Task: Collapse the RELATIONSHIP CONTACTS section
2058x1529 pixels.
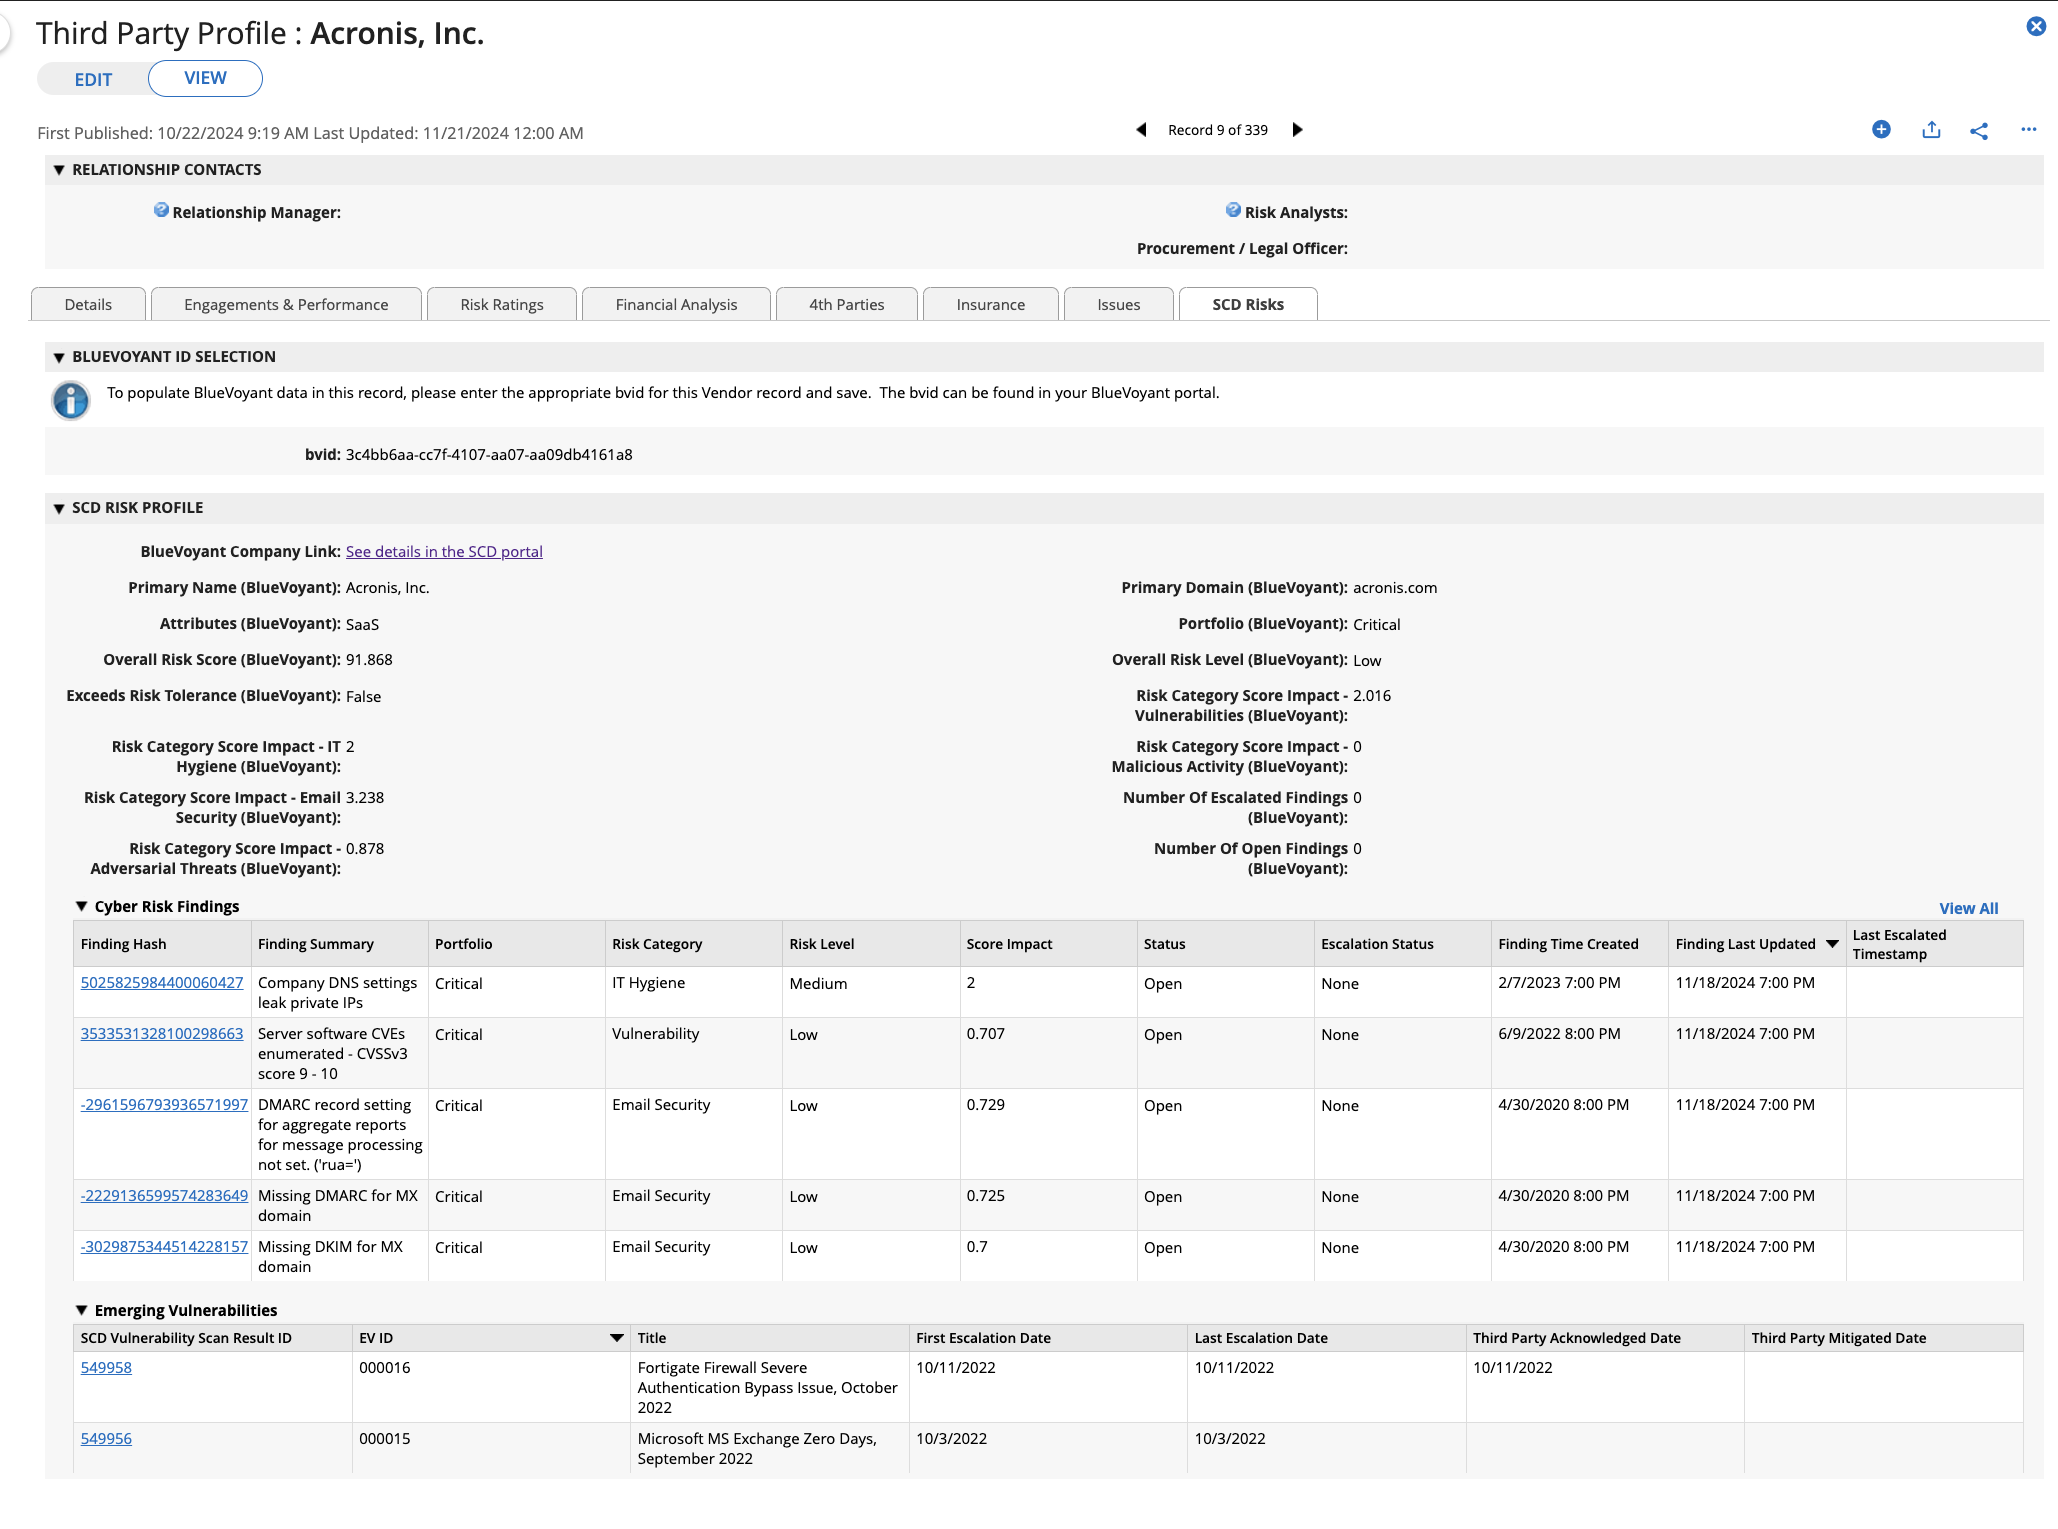Action: [58, 169]
